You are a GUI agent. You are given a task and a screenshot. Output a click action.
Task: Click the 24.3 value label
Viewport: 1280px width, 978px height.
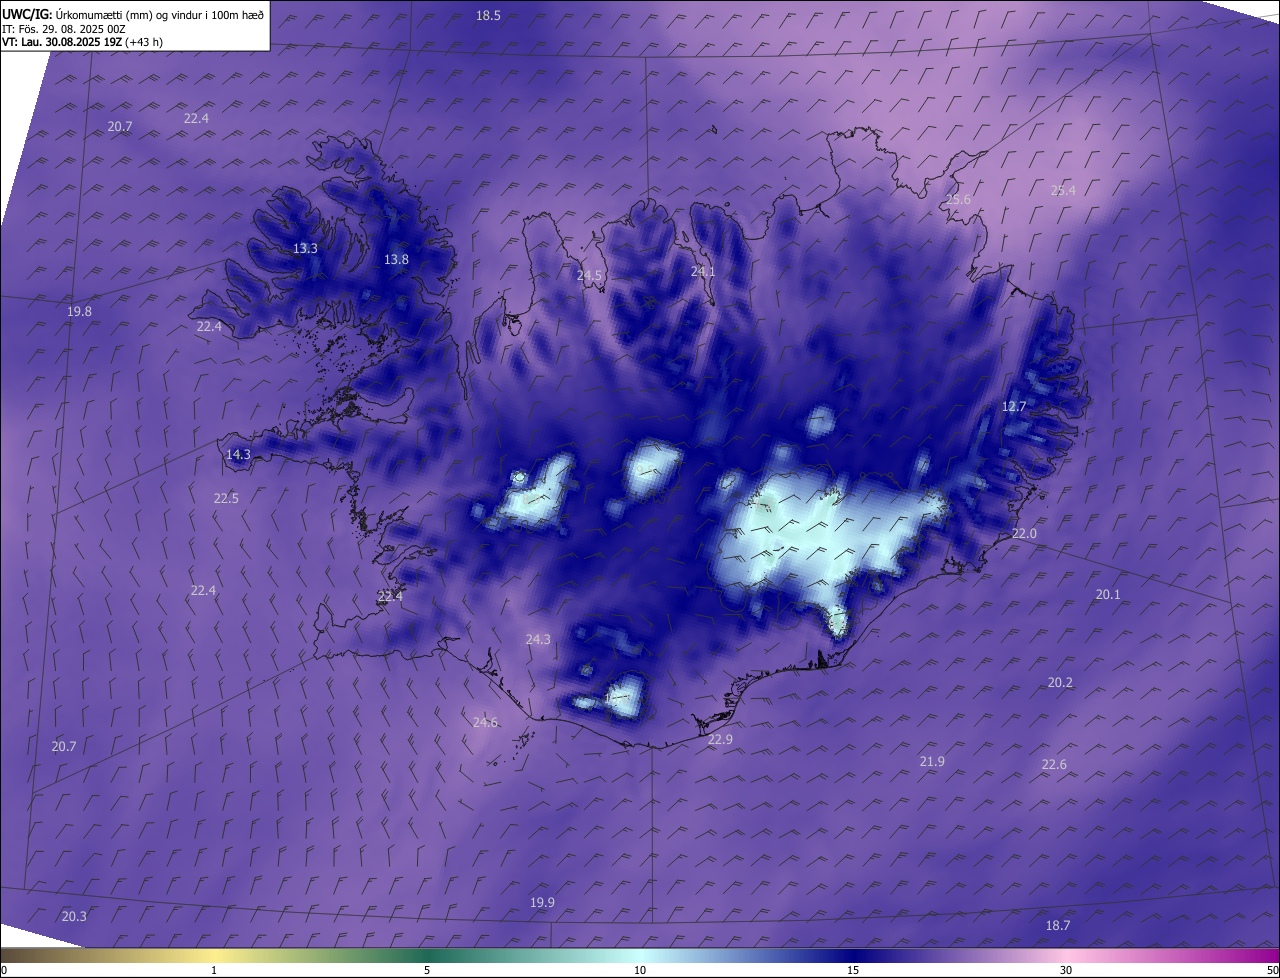pyautogui.click(x=538, y=639)
